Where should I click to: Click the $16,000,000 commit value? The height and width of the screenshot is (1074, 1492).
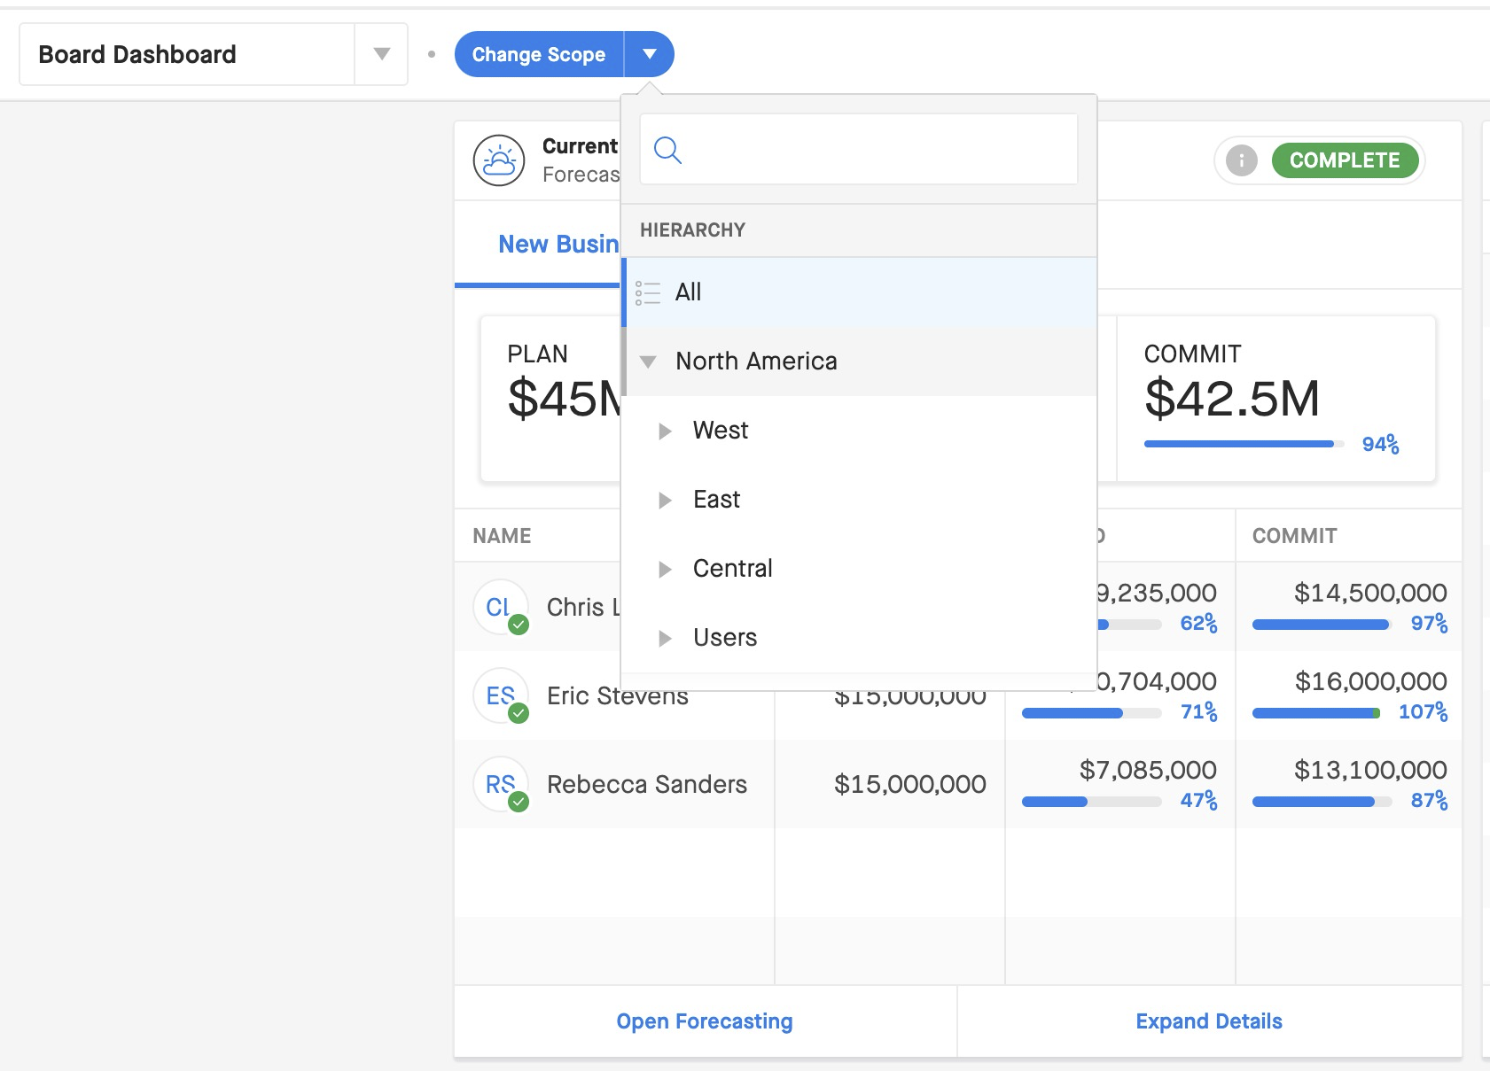pyautogui.click(x=1371, y=681)
